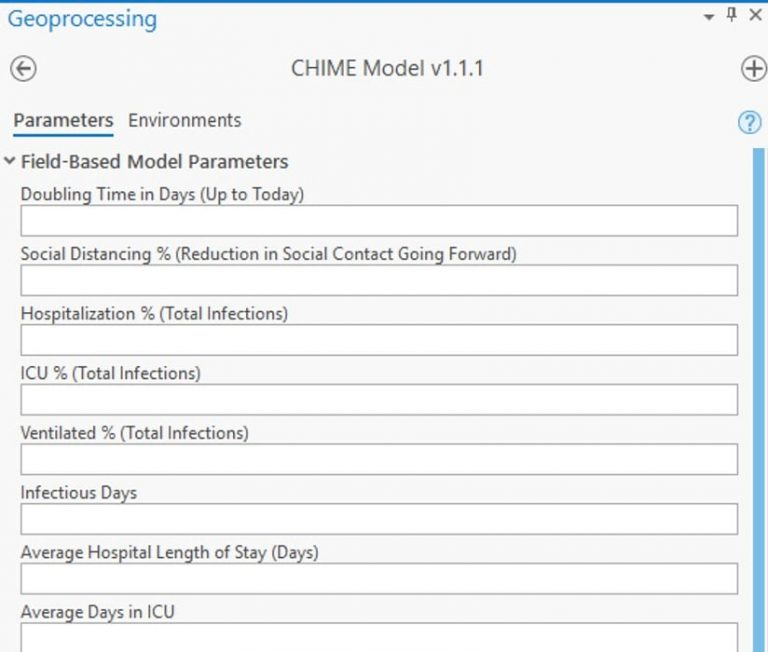Click the back arrow icon

(23, 69)
